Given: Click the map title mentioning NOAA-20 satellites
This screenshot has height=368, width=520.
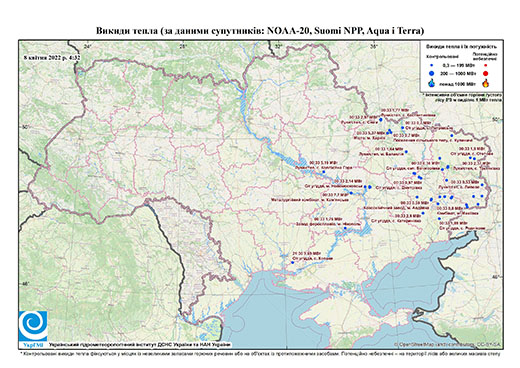Looking at the screenshot, I should [x=260, y=31].
